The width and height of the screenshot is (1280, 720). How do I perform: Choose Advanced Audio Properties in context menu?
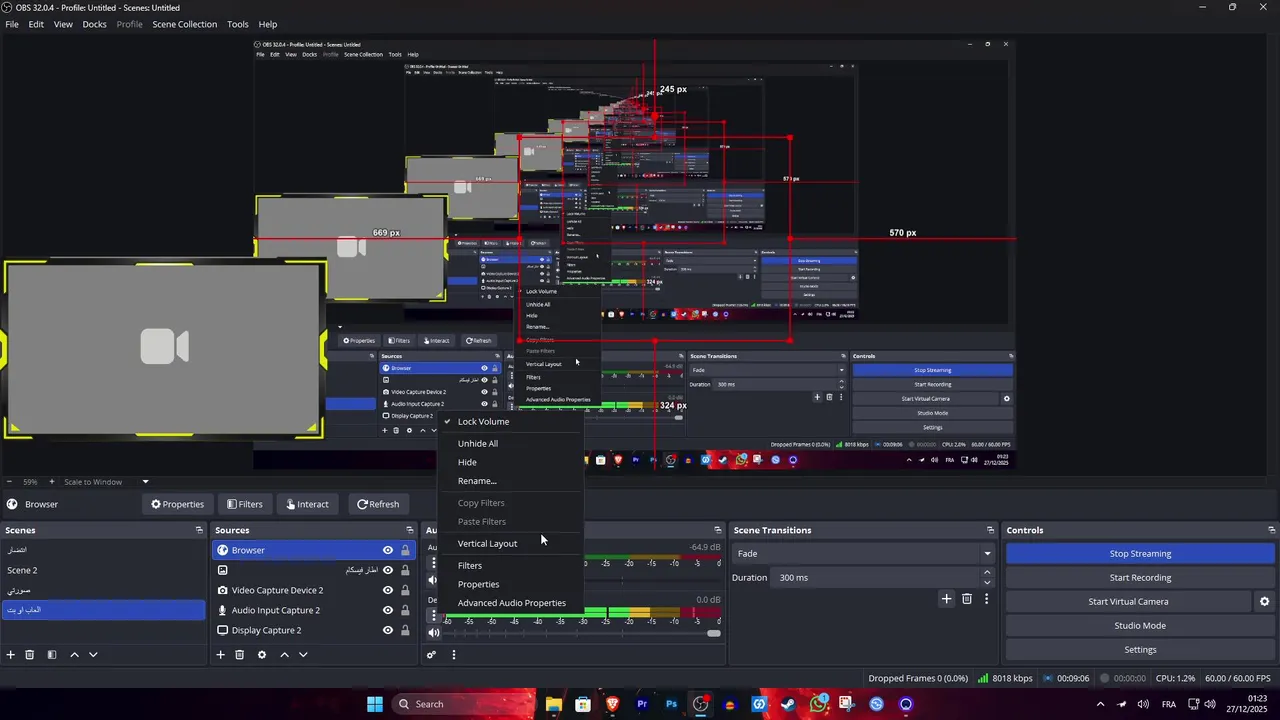point(511,603)
